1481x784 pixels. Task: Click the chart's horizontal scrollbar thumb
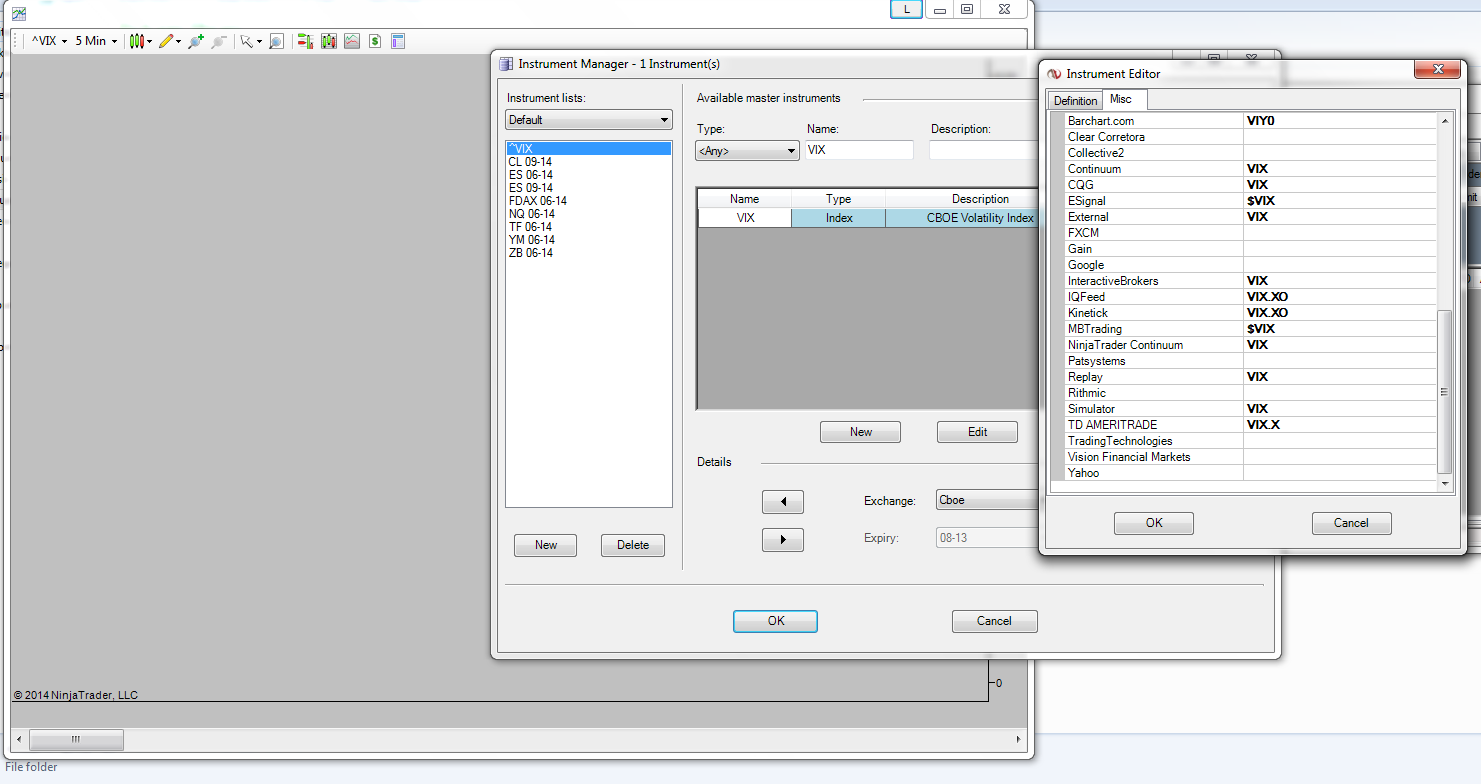(77, 739)
